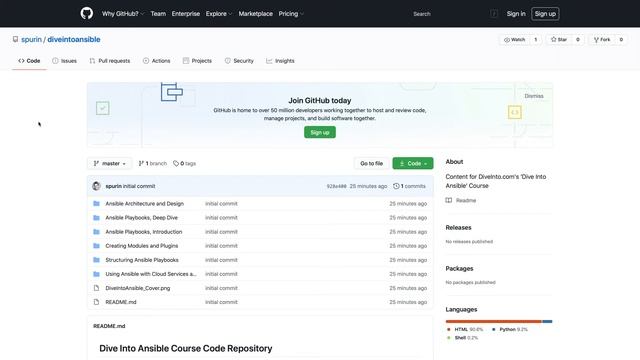Click the slash shortcut icon in search
The image size is (640, 360).
[x=494, y=13]
